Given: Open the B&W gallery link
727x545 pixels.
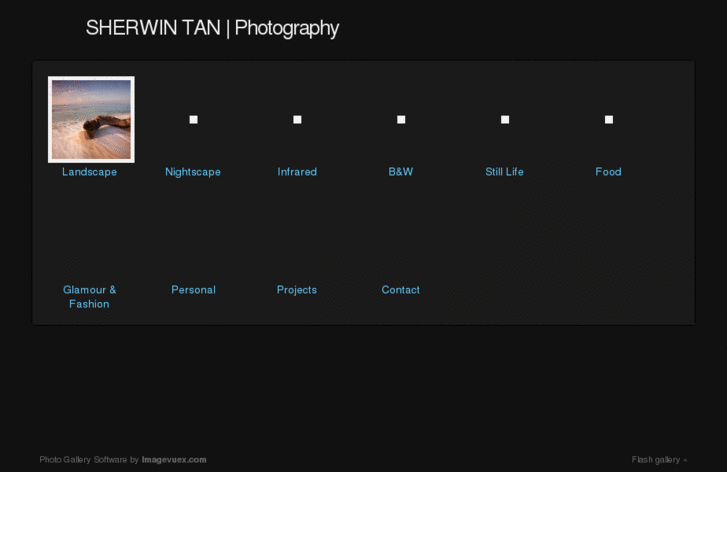Looking at the screenshot, I should coord(401,172).
